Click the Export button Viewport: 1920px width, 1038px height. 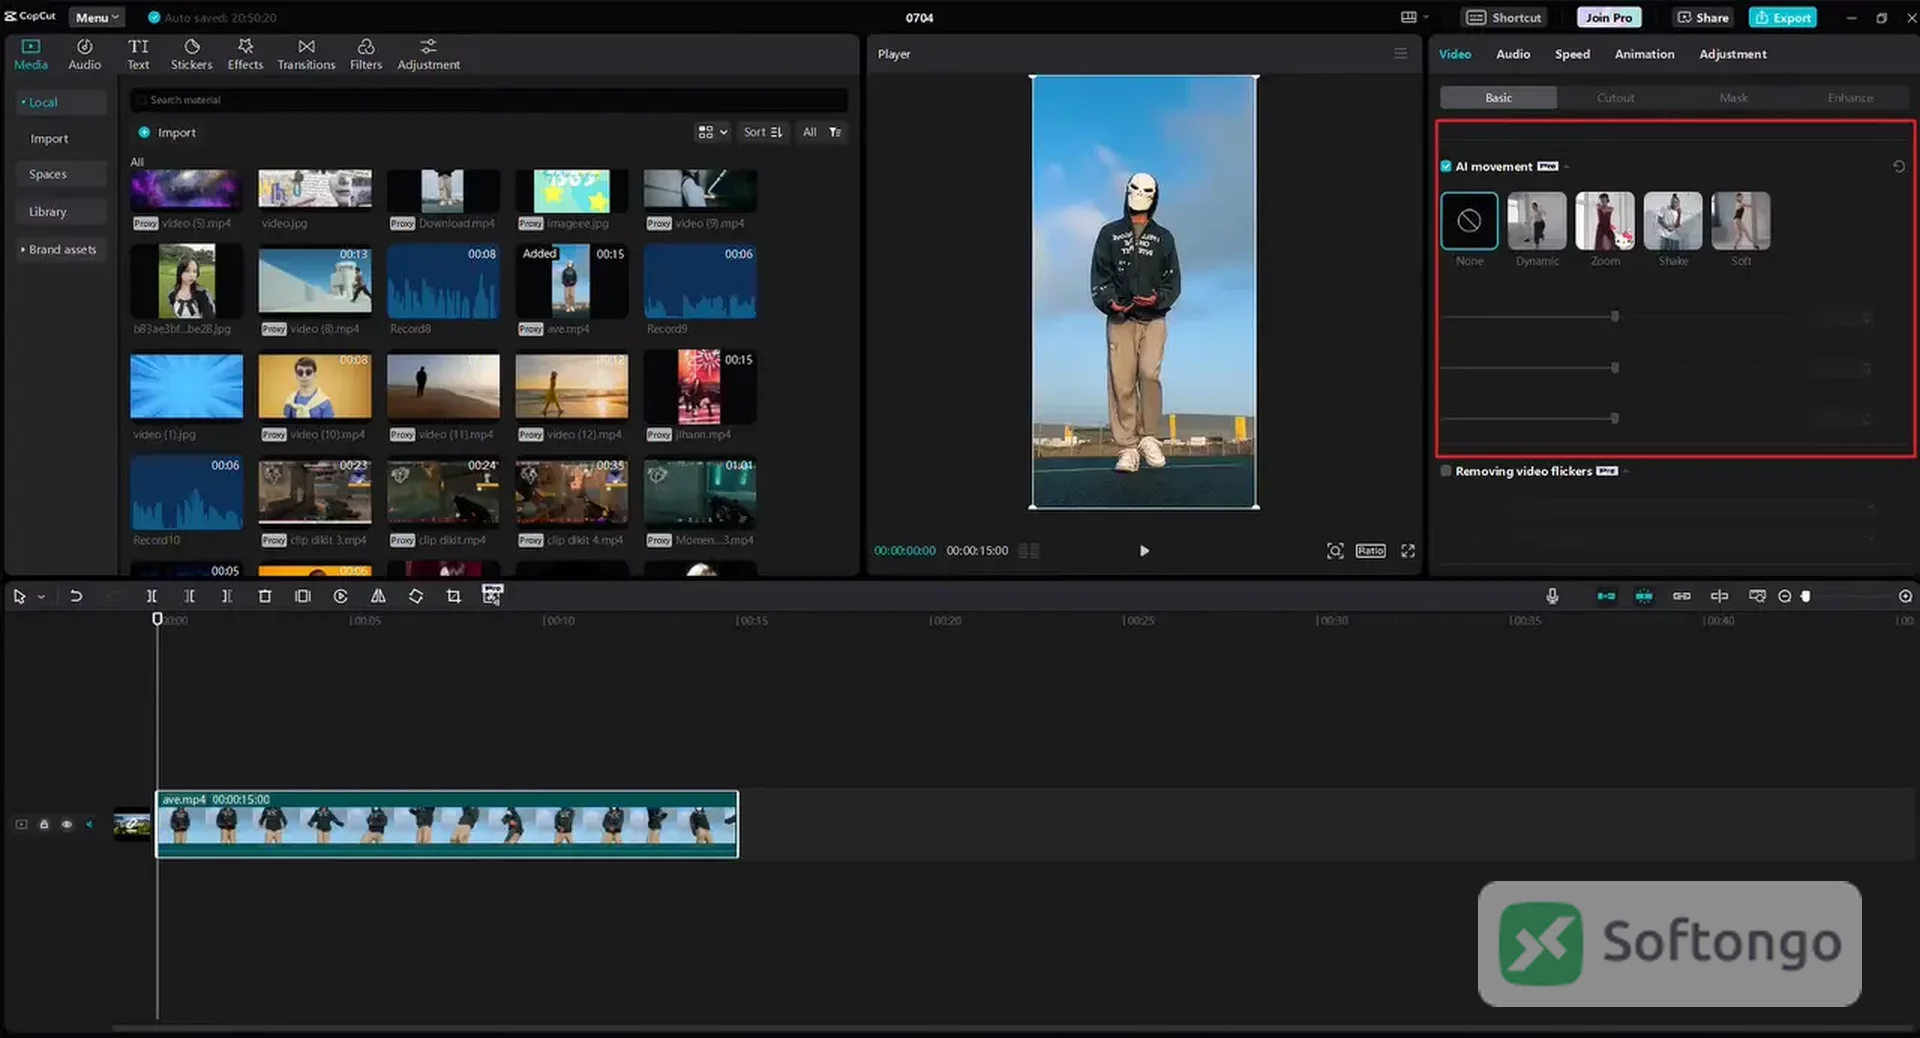[x=1782, y=17]
